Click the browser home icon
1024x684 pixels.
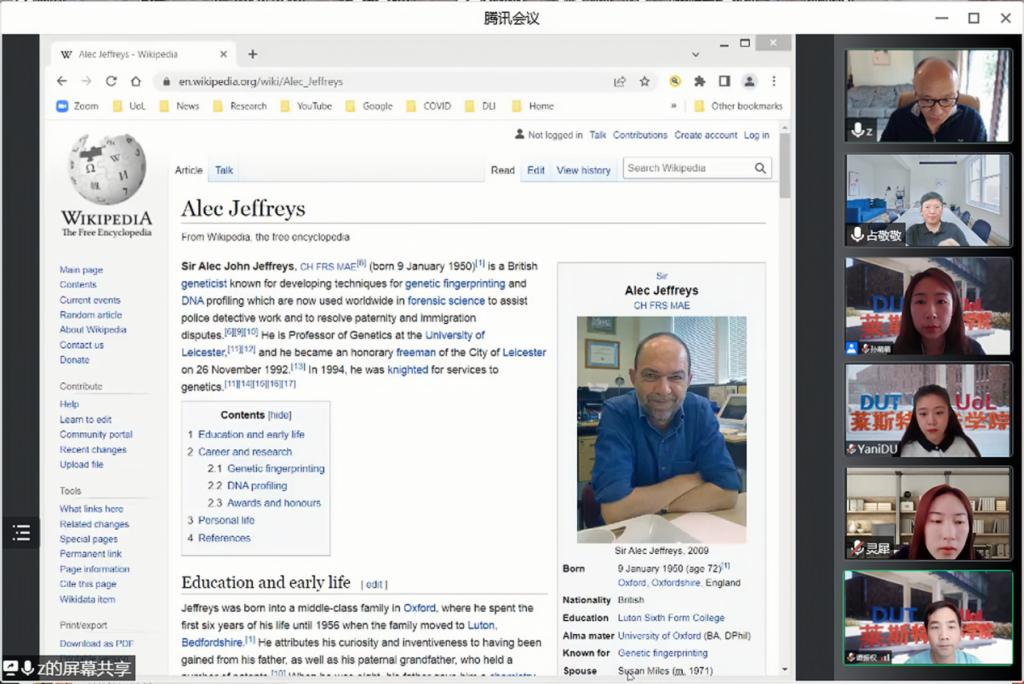point(136,81)
